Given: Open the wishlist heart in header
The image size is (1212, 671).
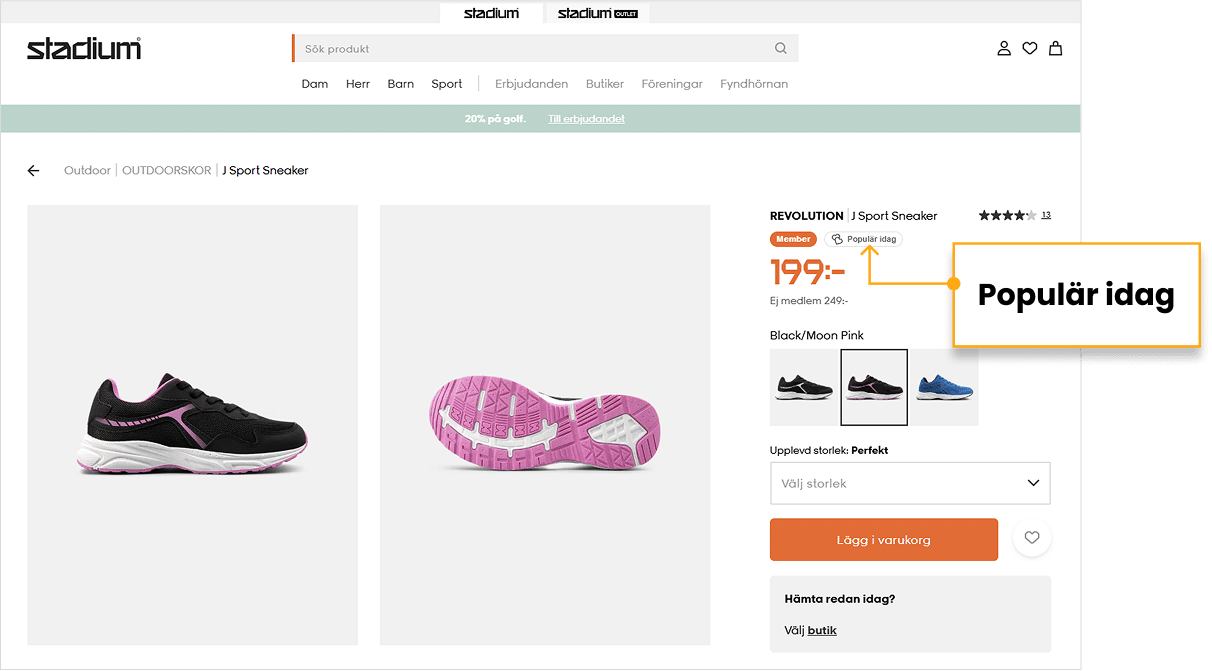Looking at the screenshot, I should pos(1029,48).
